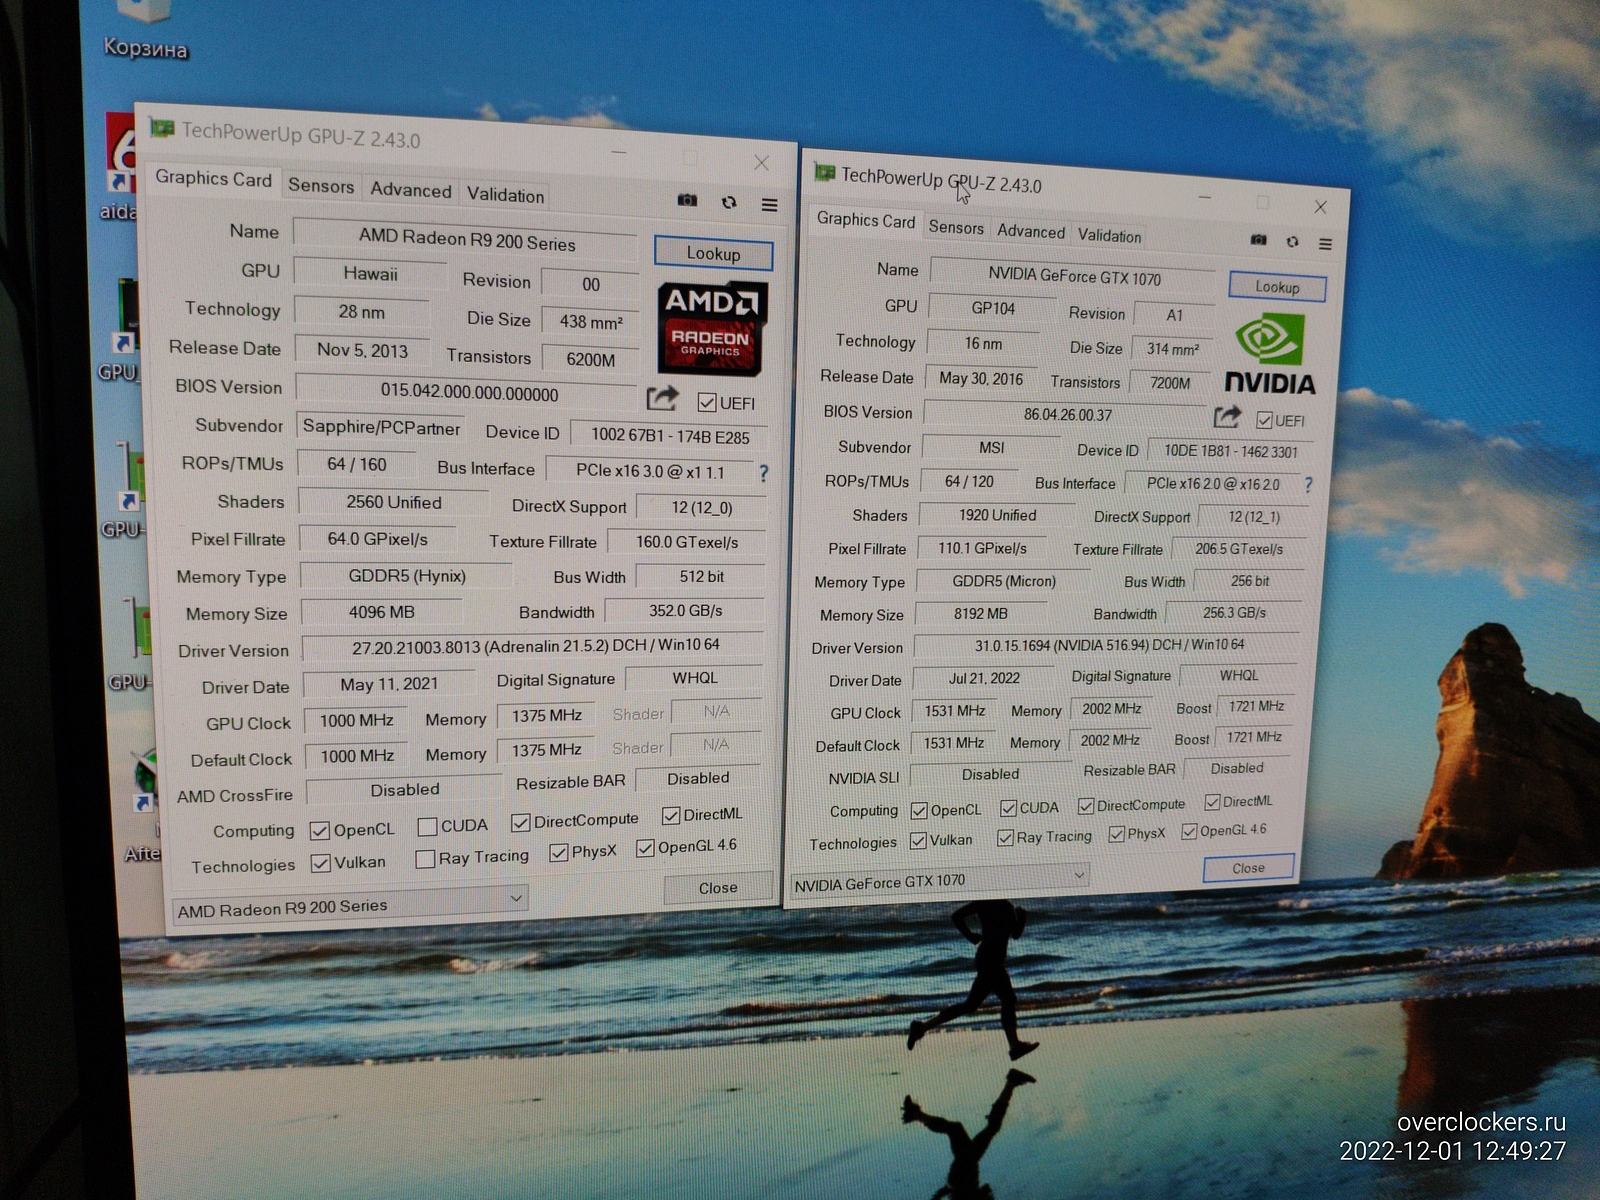The width and height of the screenshot is (1600, 1200).
Task: Expand the NVIDIA GeForce GTX 1070 GPU dropdown
Action: coord(1079,875)
